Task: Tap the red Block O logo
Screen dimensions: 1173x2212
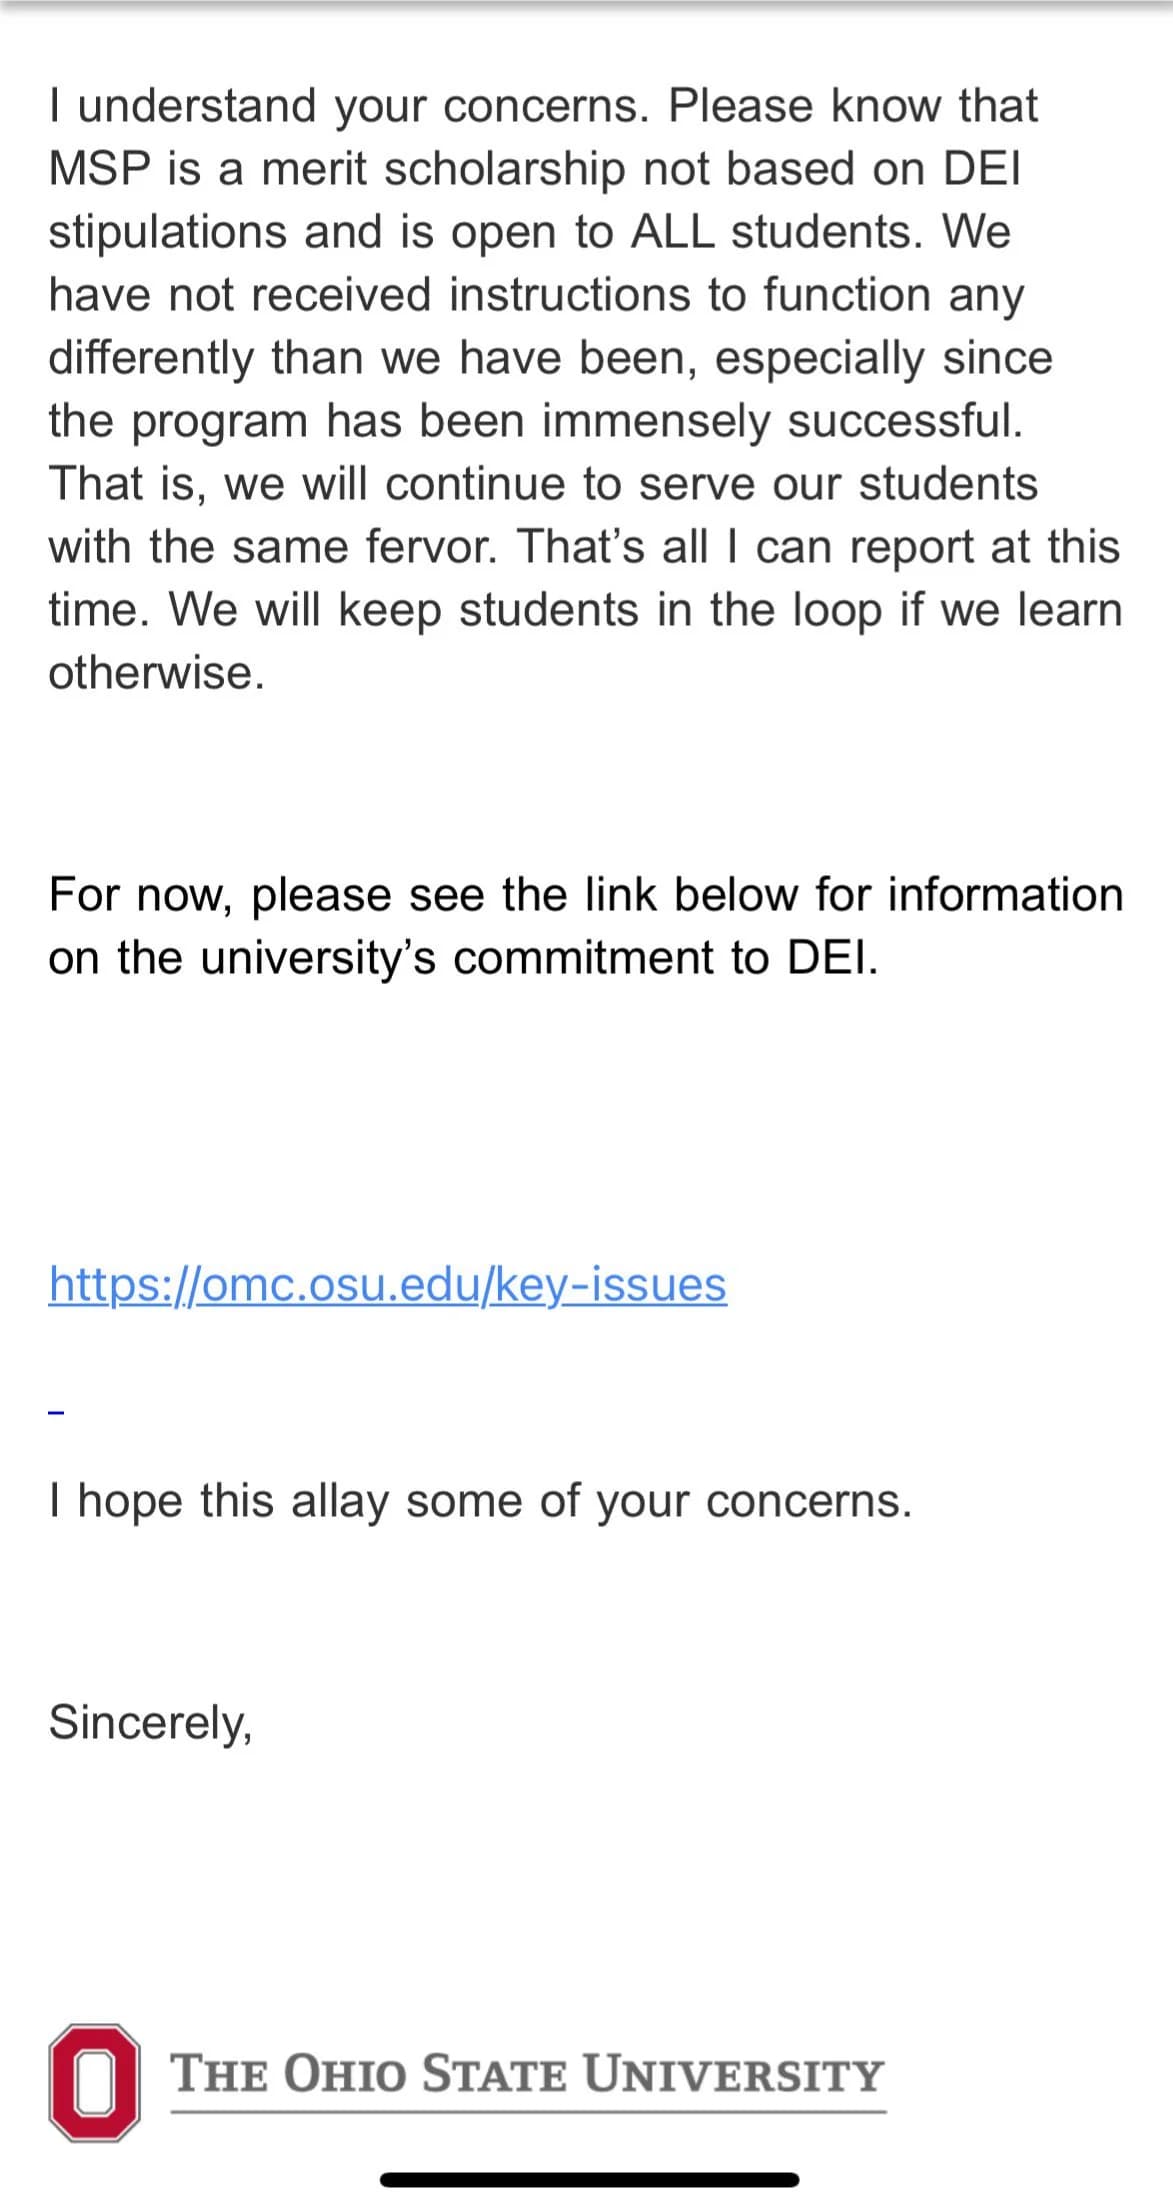Action: (x=94, y=2083)
